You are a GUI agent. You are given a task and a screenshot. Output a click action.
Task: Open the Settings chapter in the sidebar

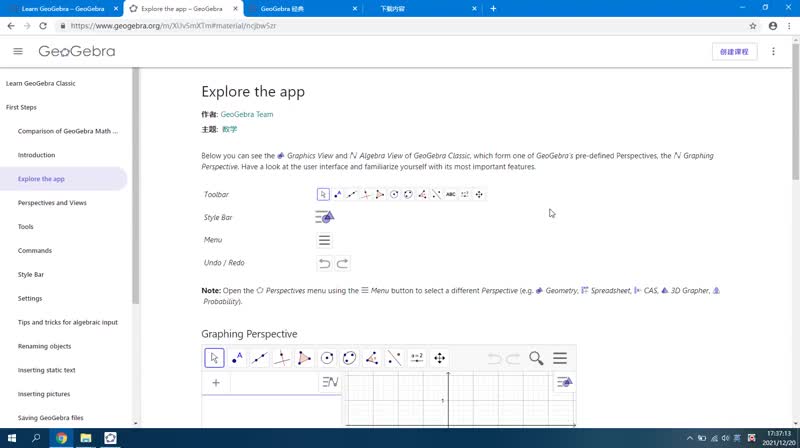[x=30, y=298]
